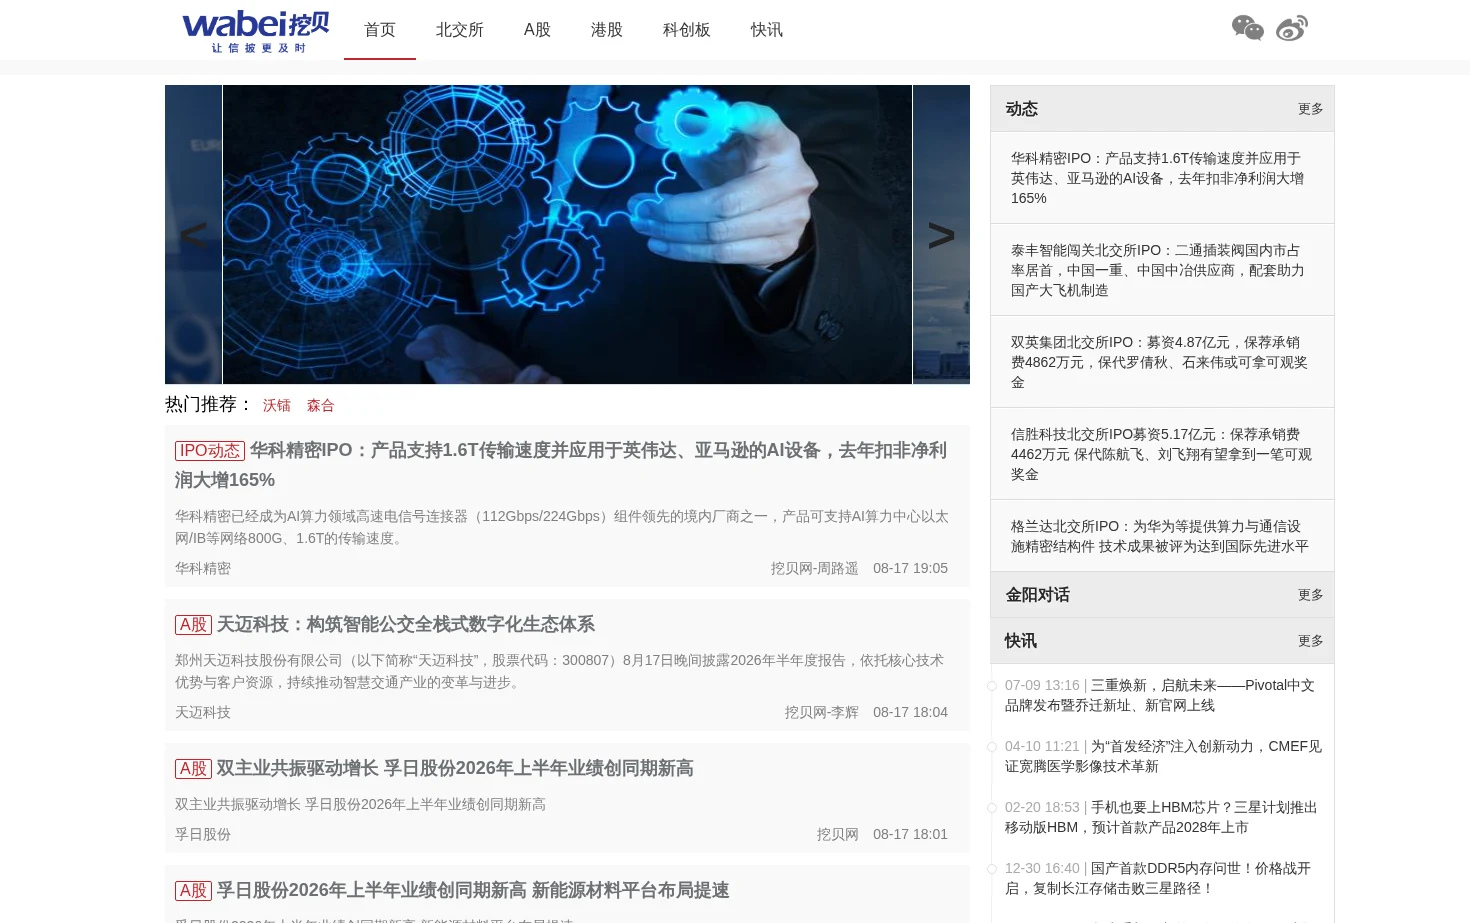
Task: Open the 天迈科技 company tag link
Action: pos(203,712)
